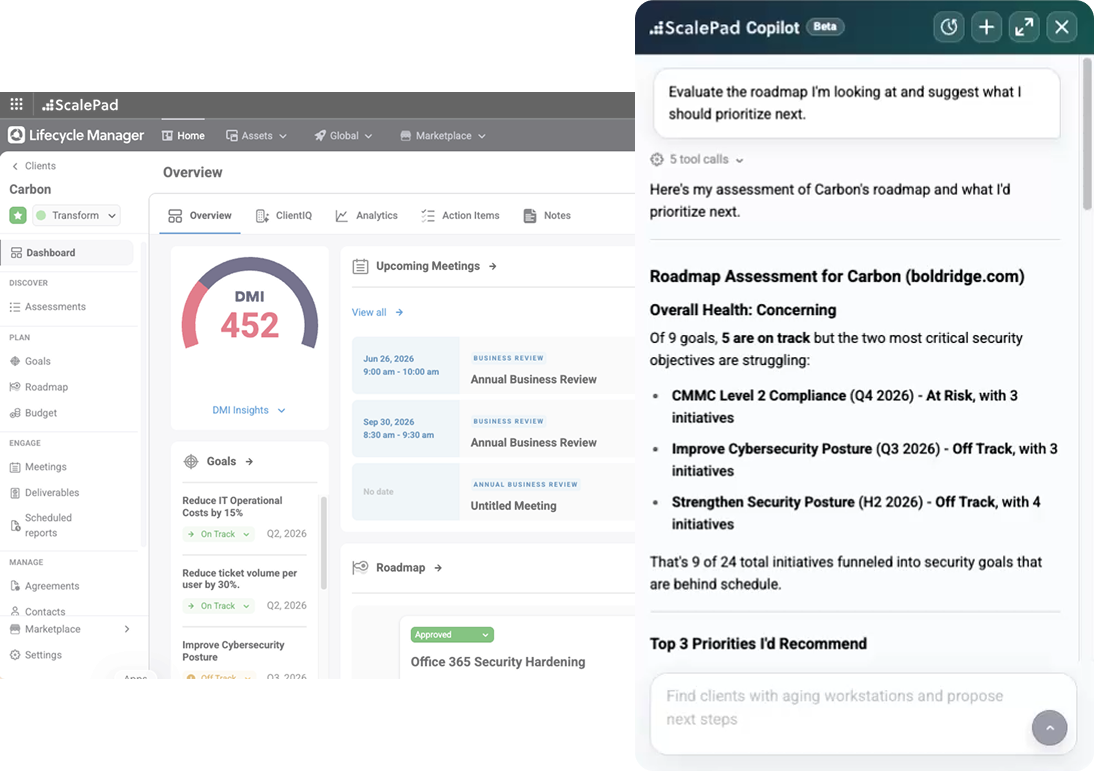Click the Upcoming Meetings calendar icon
This screenshot has width=1094, height=771.
coord(360,267)
